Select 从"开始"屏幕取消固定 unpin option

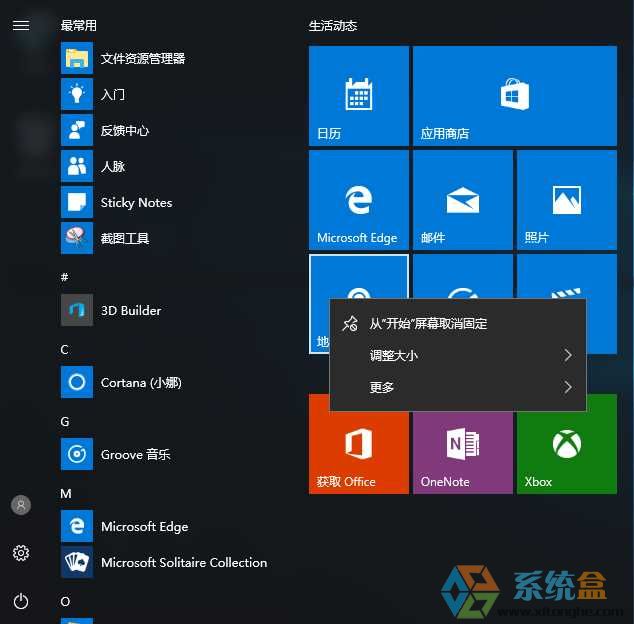click(458, 324)
